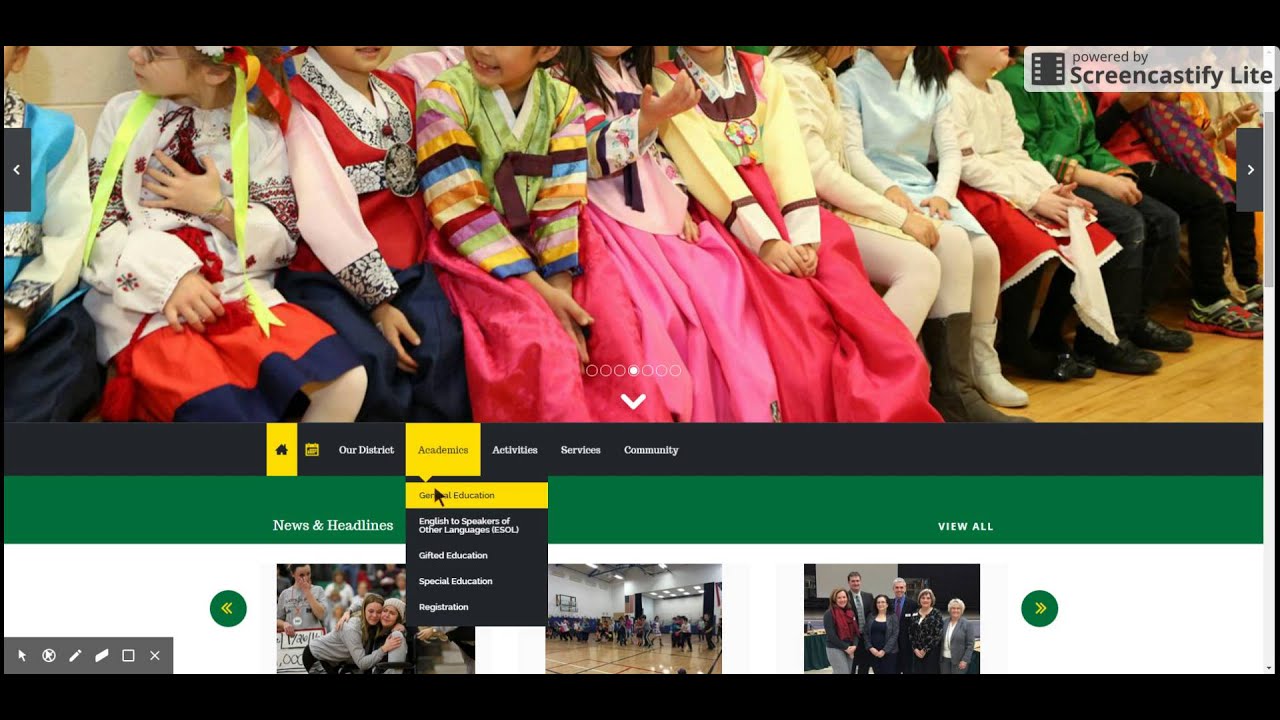Go to the home page icon
1280x720 pixels.
pyautogui.click(x=282, y=450)
